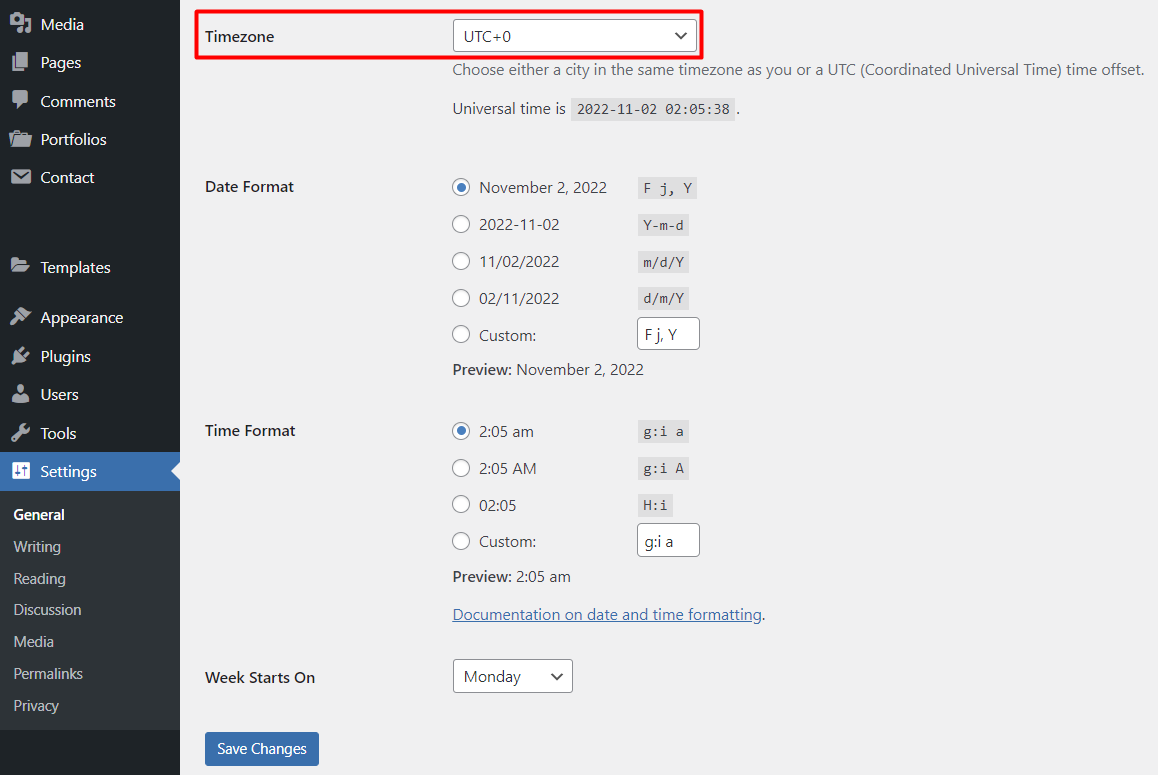Screen dimensions: 1158x775
Task: Open Plugins via plug icon
Action: coord(21,356)
